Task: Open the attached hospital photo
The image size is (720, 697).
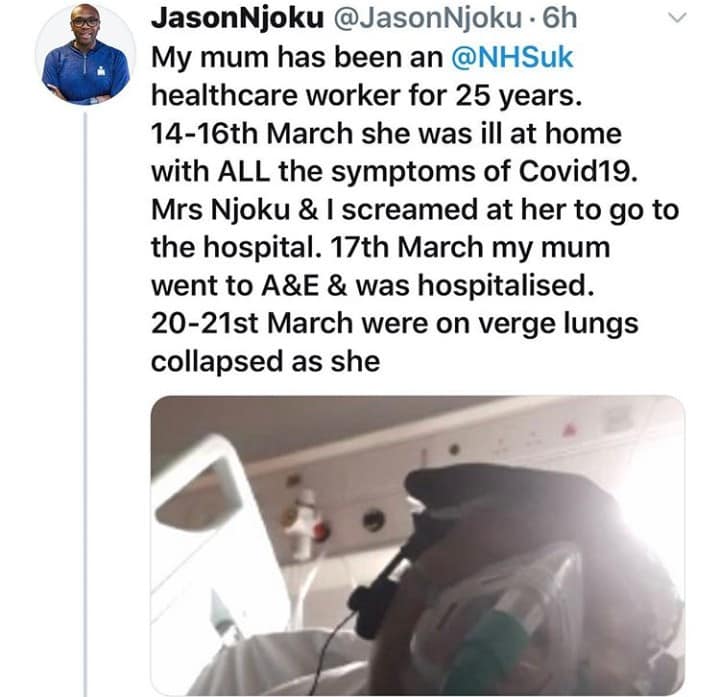Action: click(x=417, y=545)
